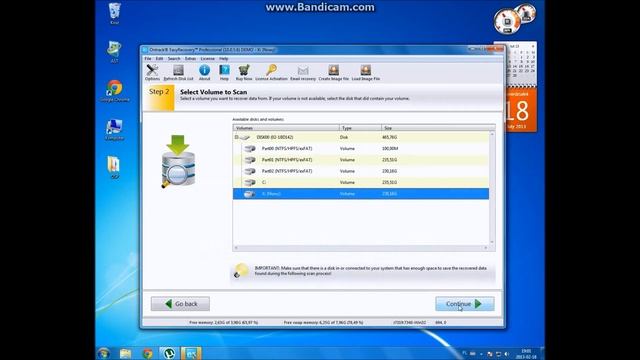Image resolution: width=640 pixels, height=360 pixels.
Task: Click the Create Image file icon
Action: tap(333, 72)
